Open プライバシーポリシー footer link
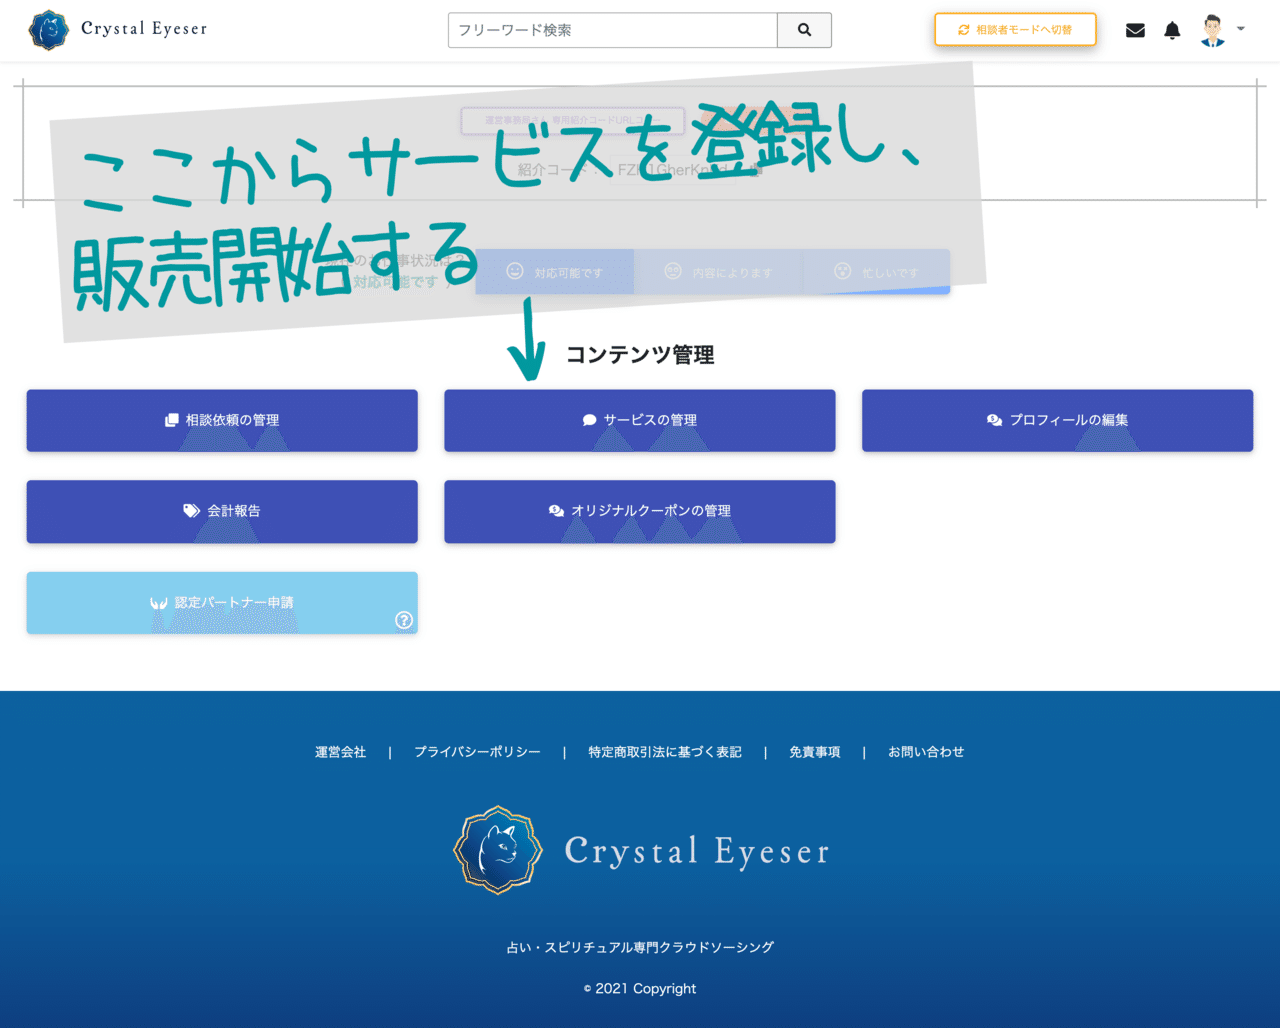1280x1028 pixels. pyautogui.click(x=477, y=752)
